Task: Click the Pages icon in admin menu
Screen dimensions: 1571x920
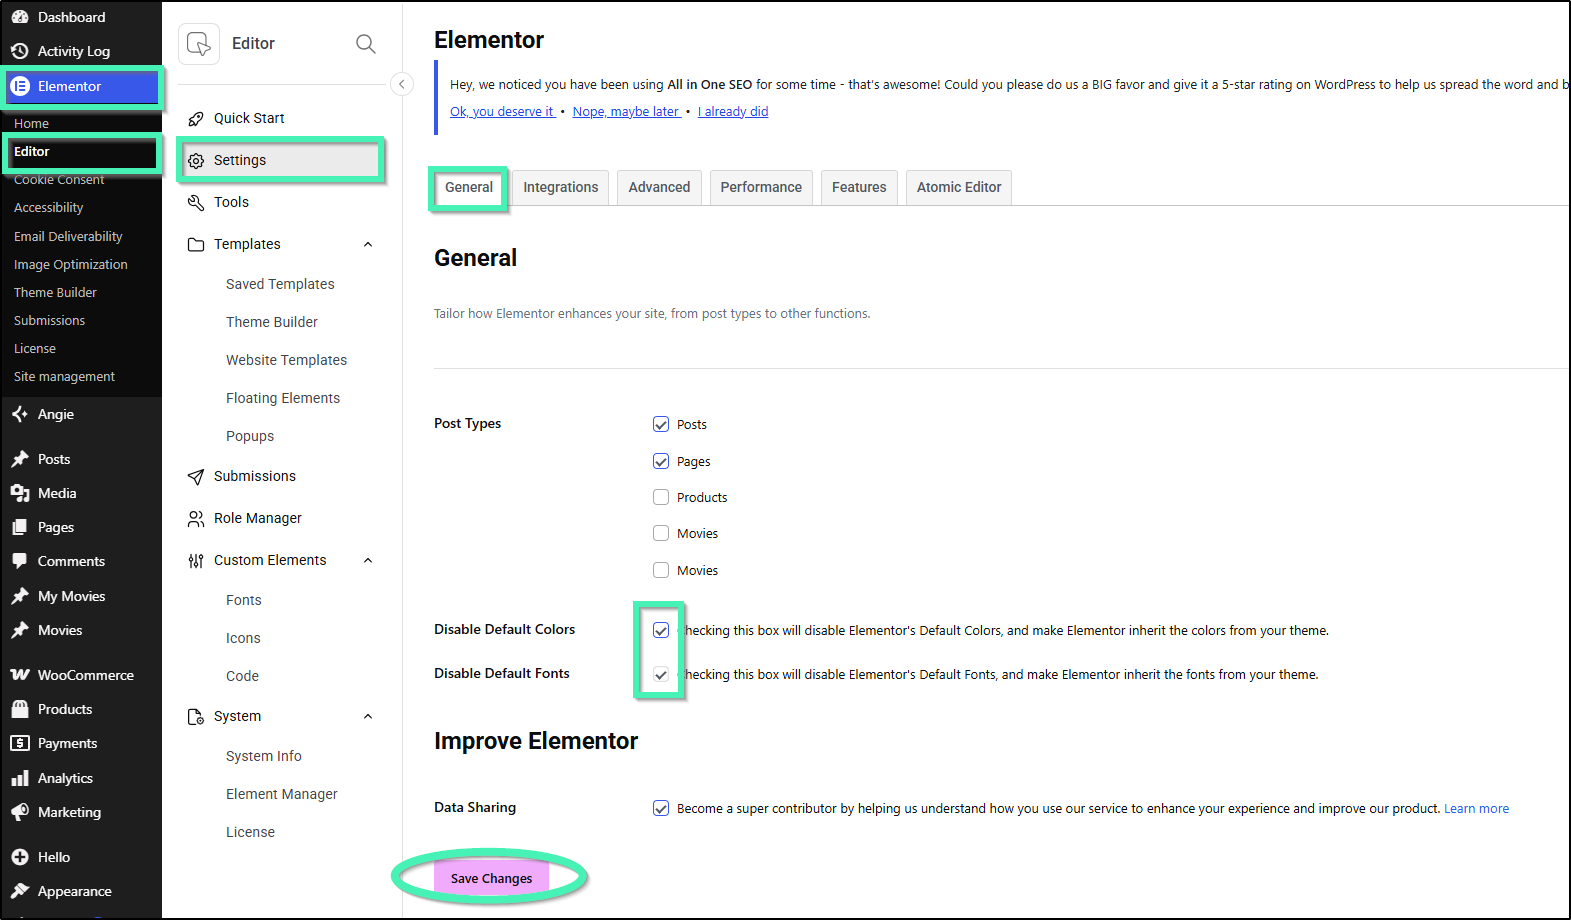Action: (x=20, y=527)
